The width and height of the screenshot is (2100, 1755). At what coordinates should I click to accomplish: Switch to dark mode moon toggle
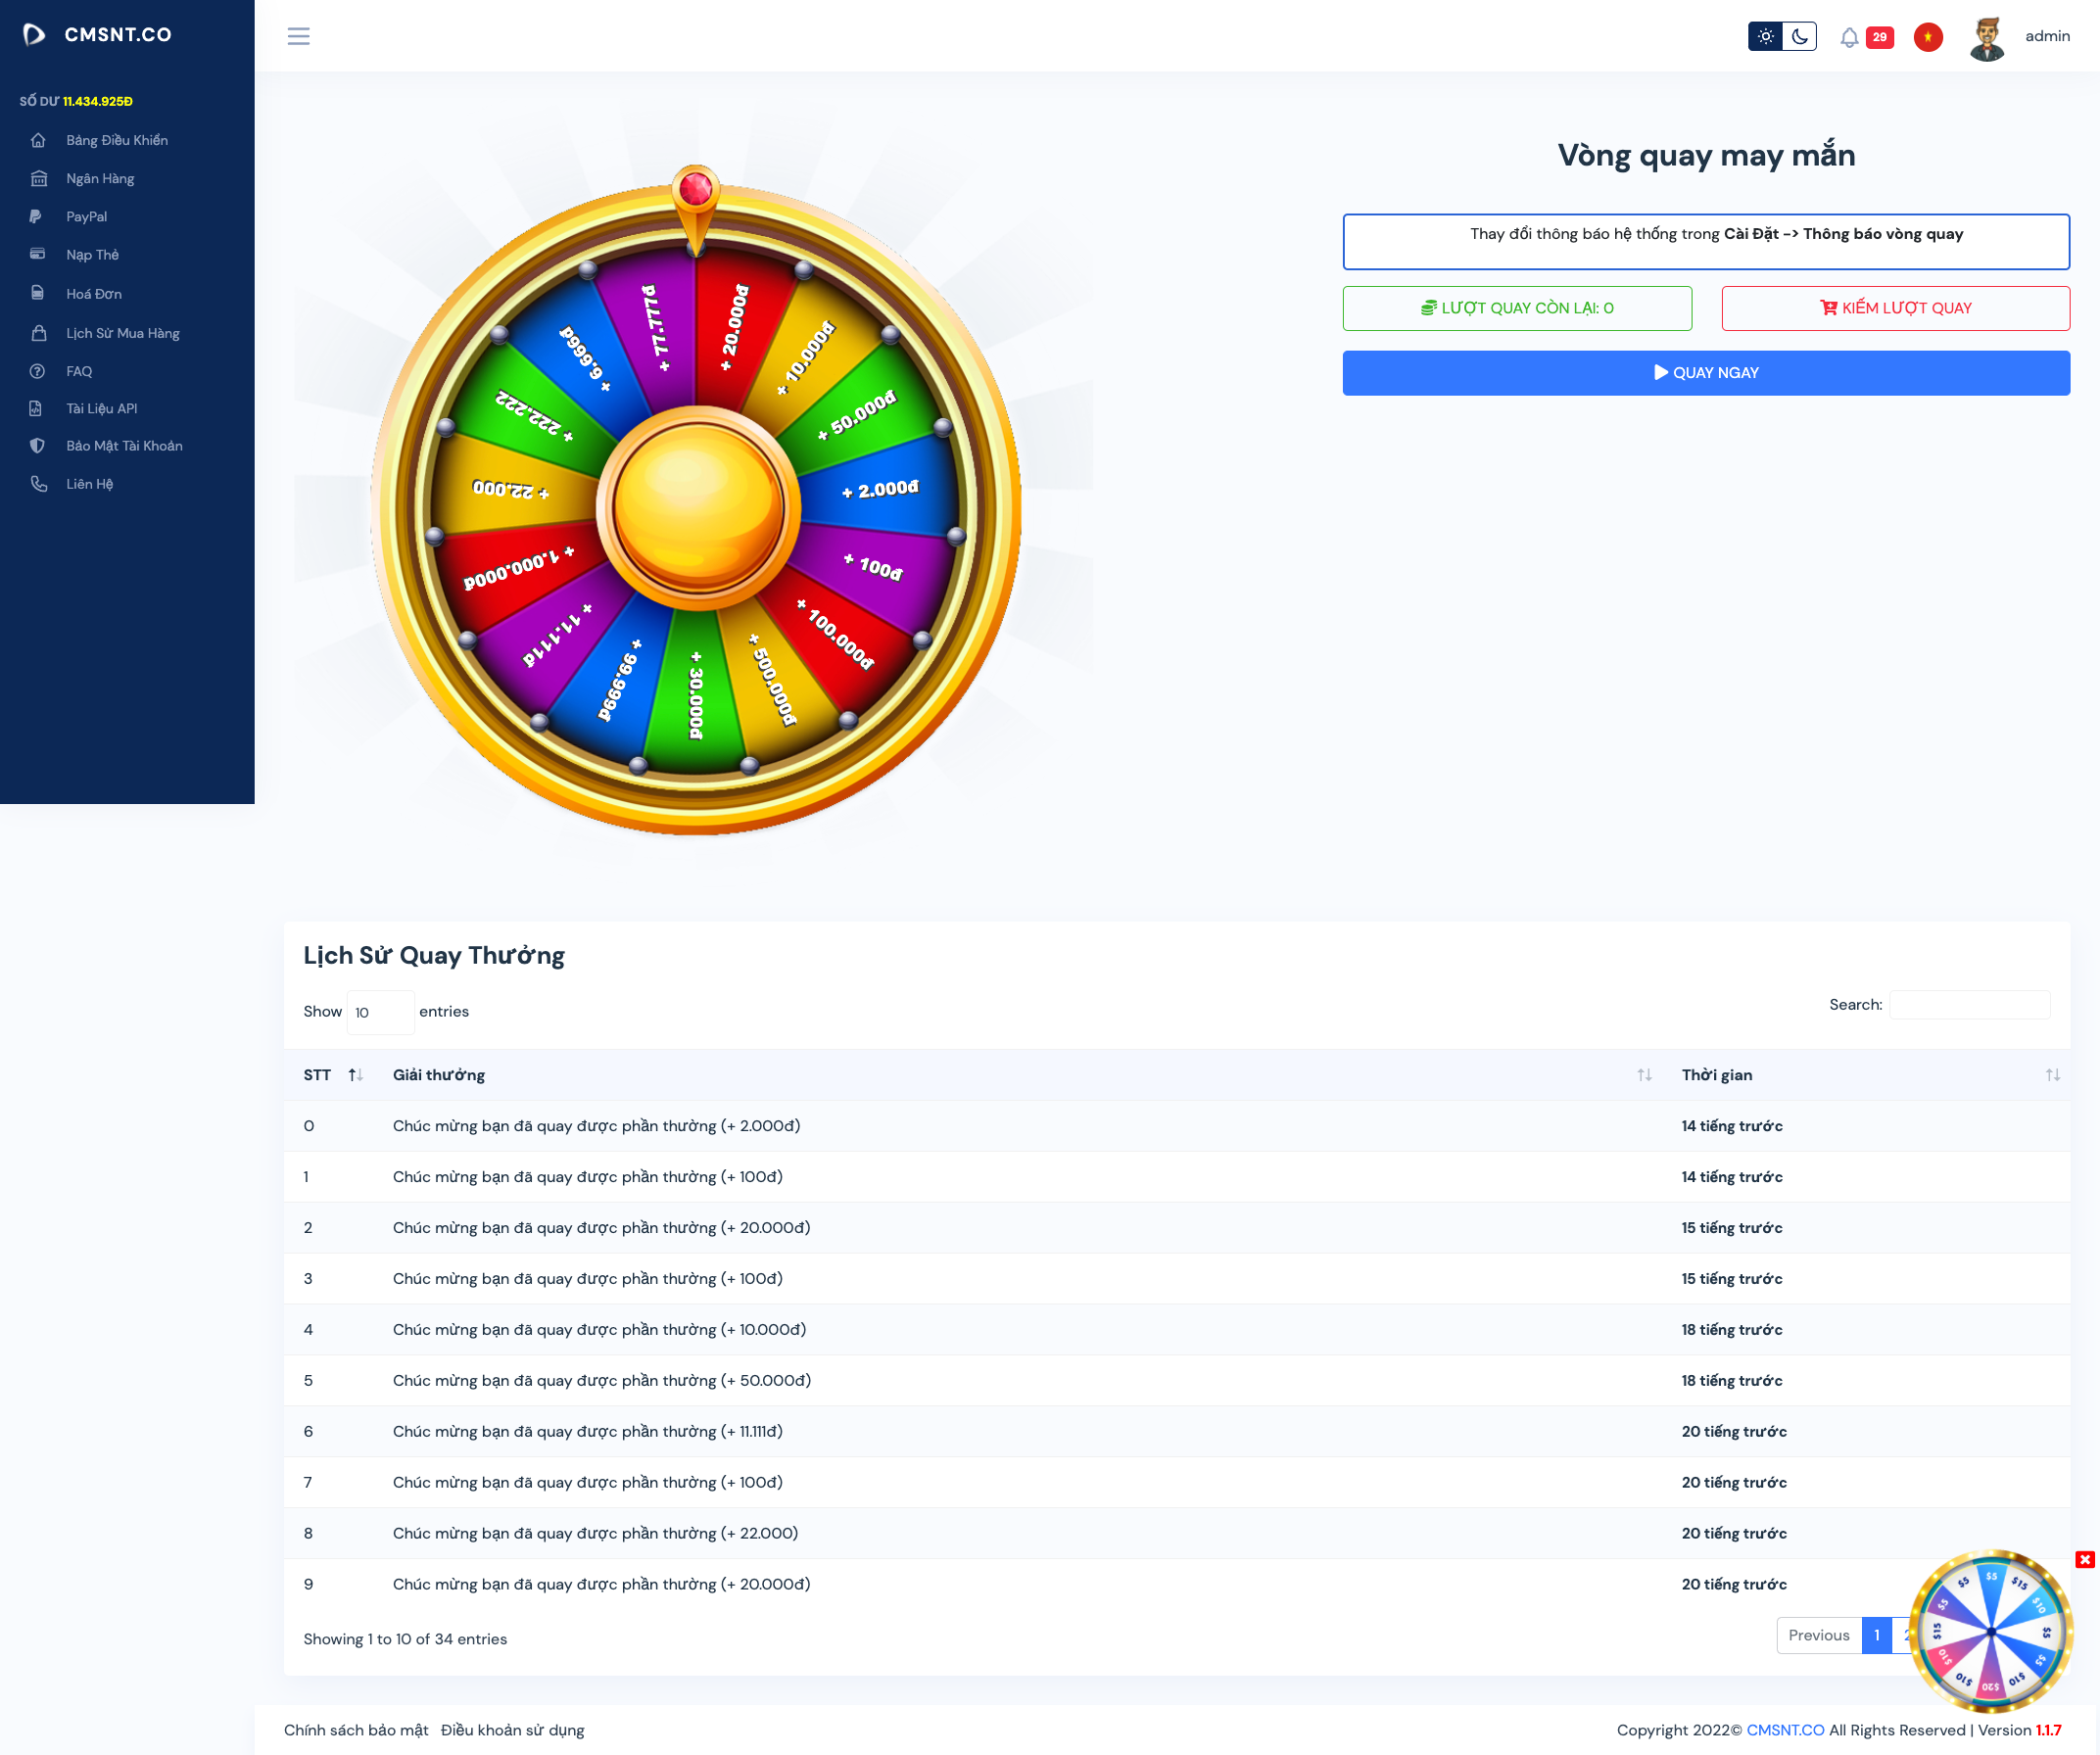pos(1799,37)
